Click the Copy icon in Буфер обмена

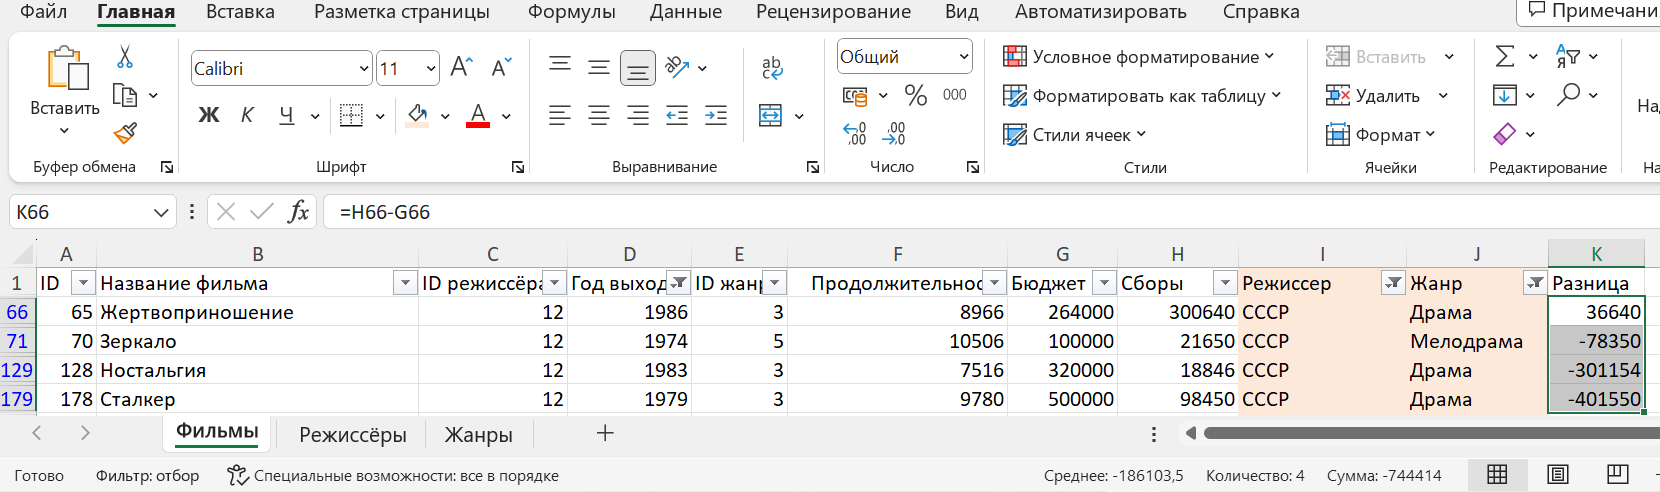coord(125,95)
